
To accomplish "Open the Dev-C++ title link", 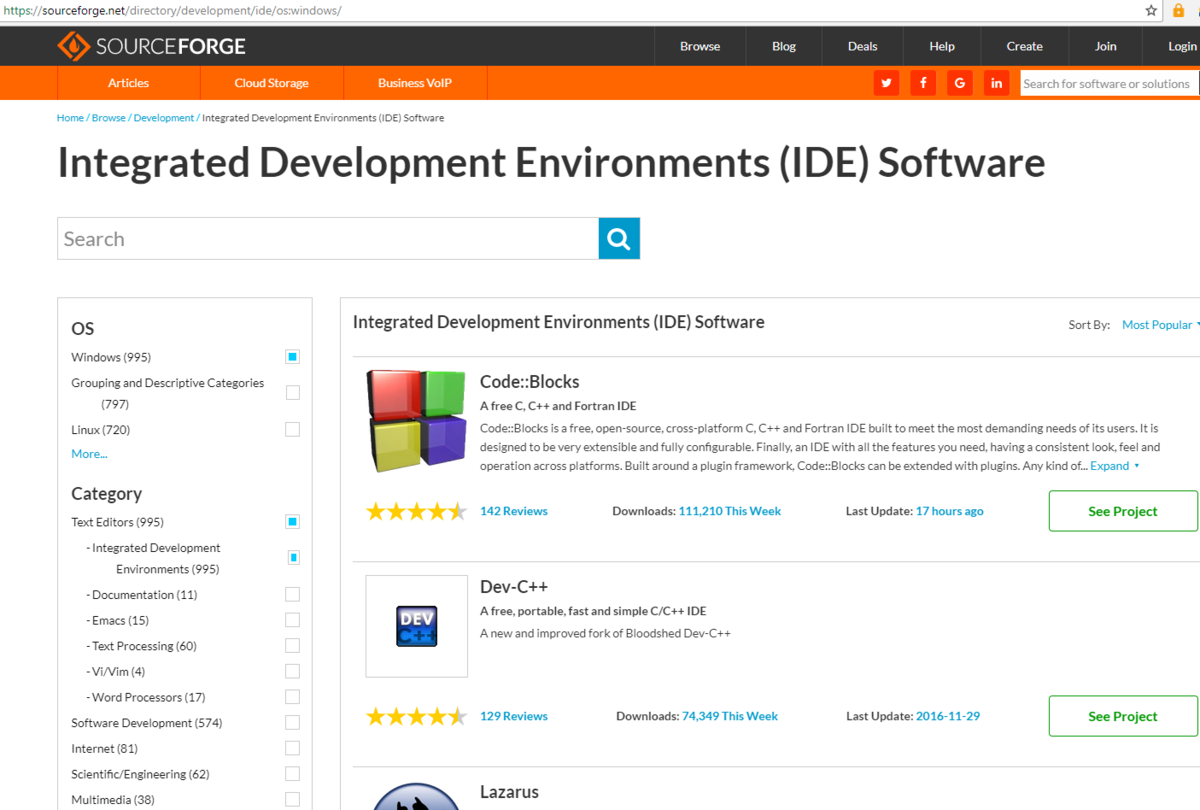I will pyautogui.click(x=514, y=587).
